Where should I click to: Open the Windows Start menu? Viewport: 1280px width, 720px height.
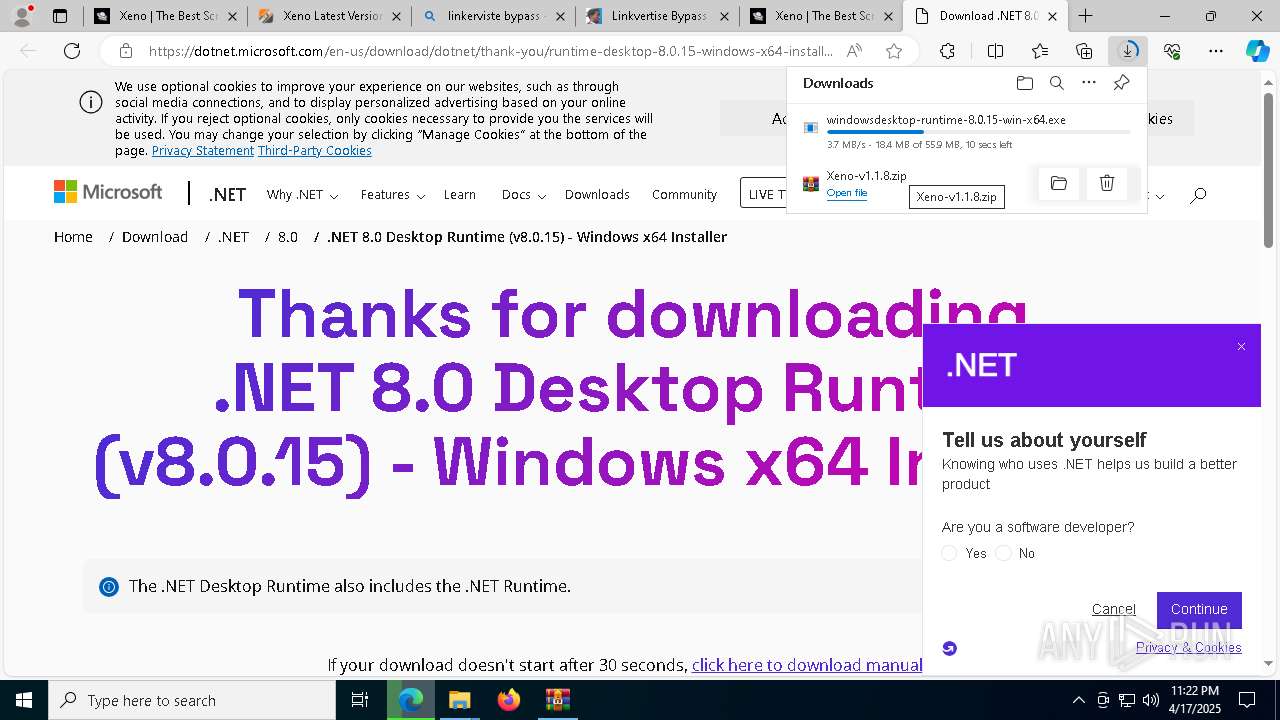tap(23, 700)
